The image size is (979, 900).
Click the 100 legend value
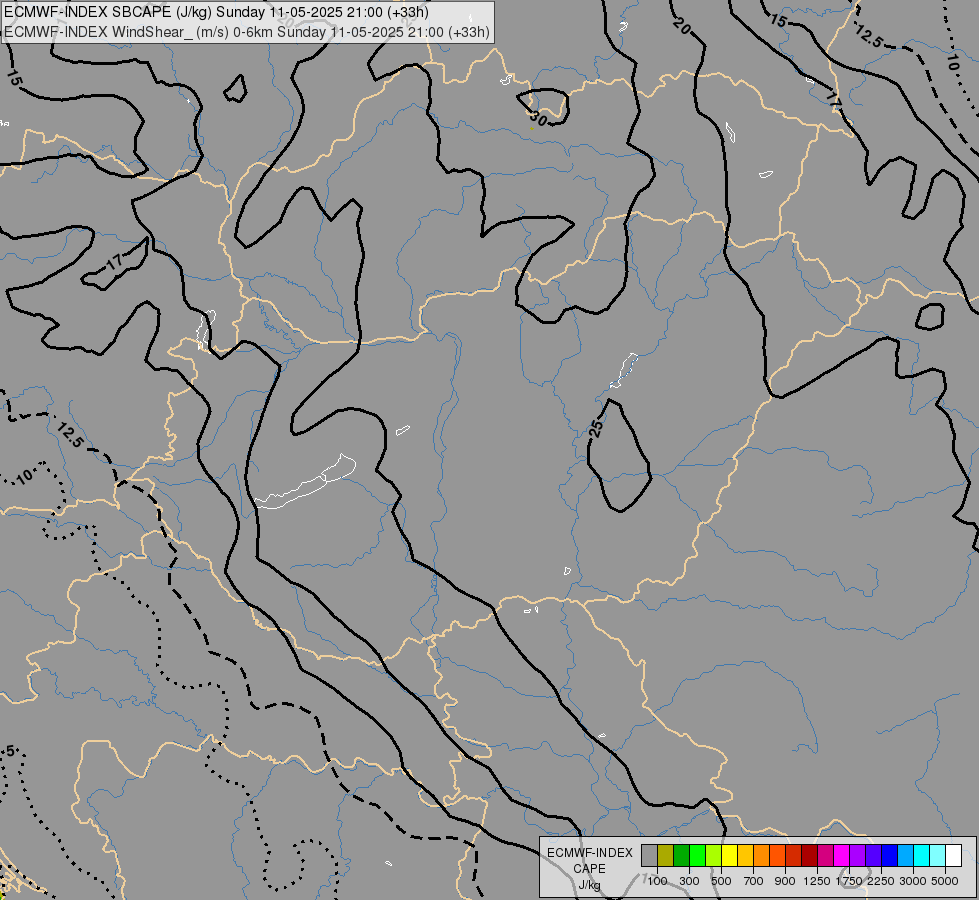pos(657,881)
